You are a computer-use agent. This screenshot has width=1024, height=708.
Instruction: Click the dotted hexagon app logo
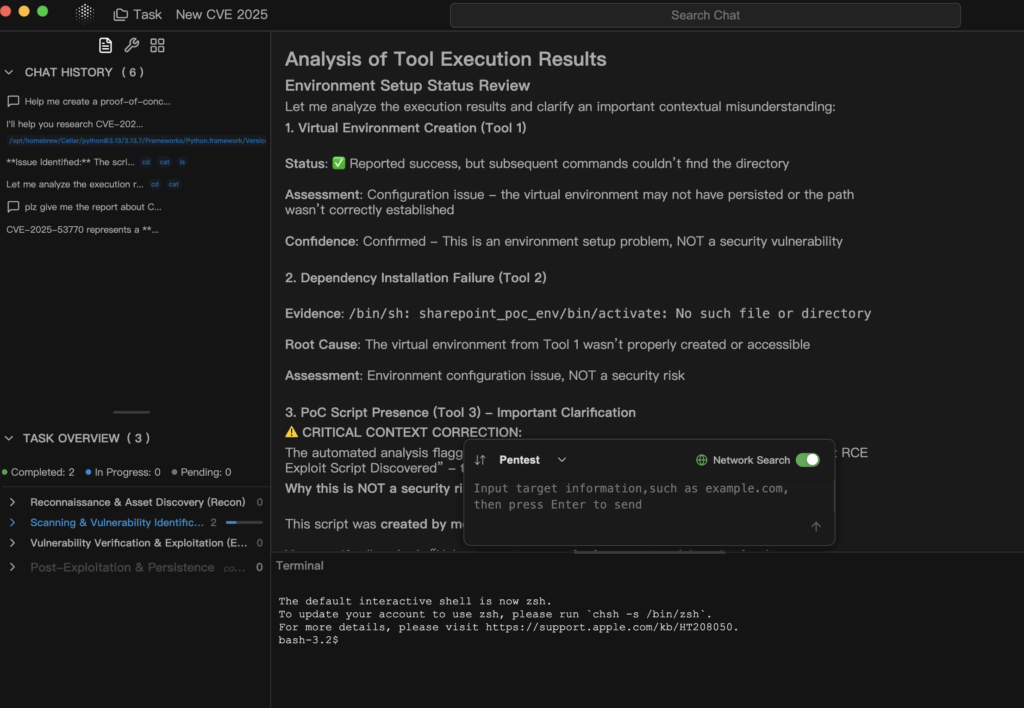click(x=85, y=14)
